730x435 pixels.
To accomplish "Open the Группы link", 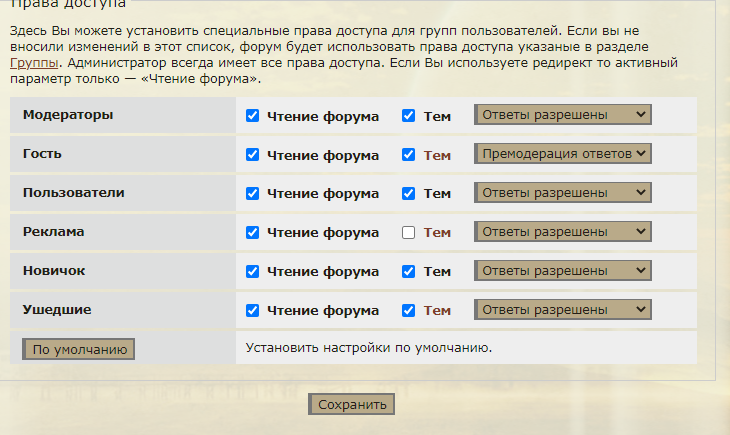I will click(34, 63).
